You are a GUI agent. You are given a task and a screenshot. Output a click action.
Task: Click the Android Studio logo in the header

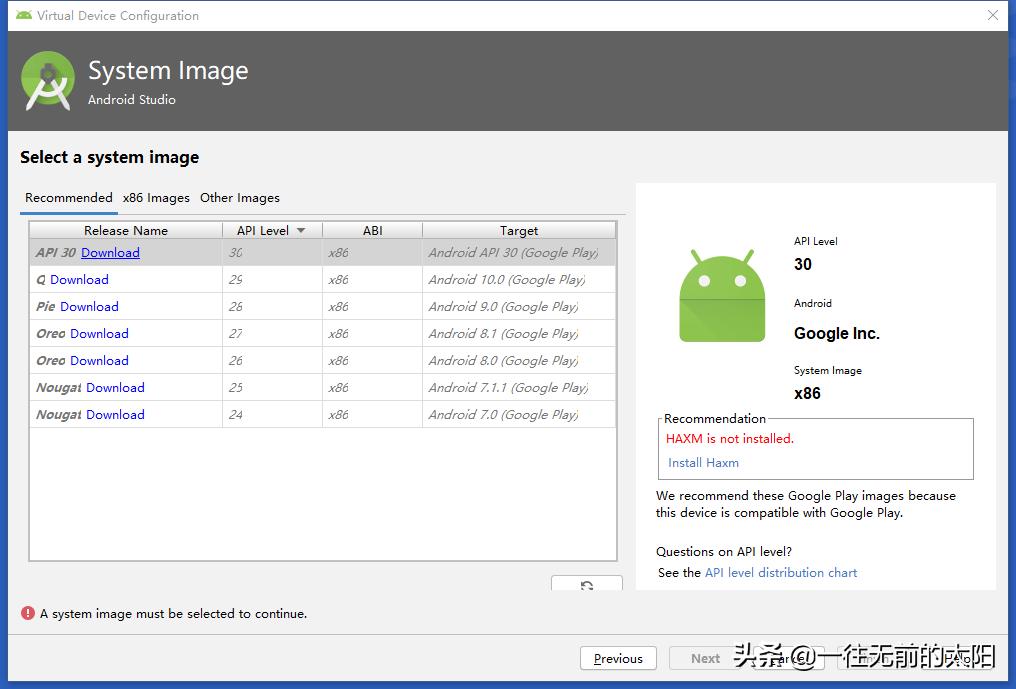pyautogui.click(x=47, y=80)
